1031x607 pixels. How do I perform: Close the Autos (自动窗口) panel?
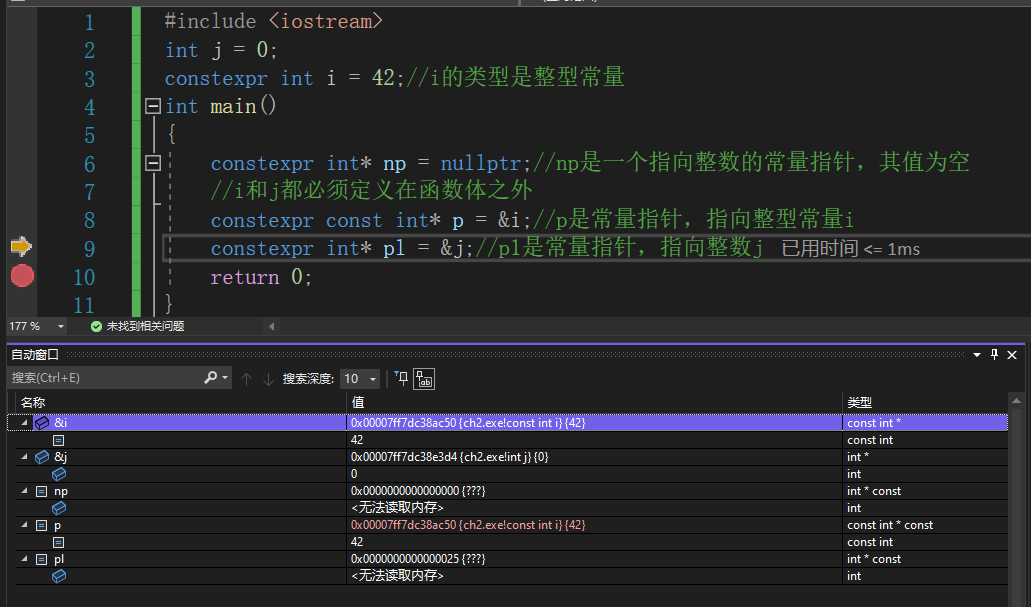tap(1012, 355)
